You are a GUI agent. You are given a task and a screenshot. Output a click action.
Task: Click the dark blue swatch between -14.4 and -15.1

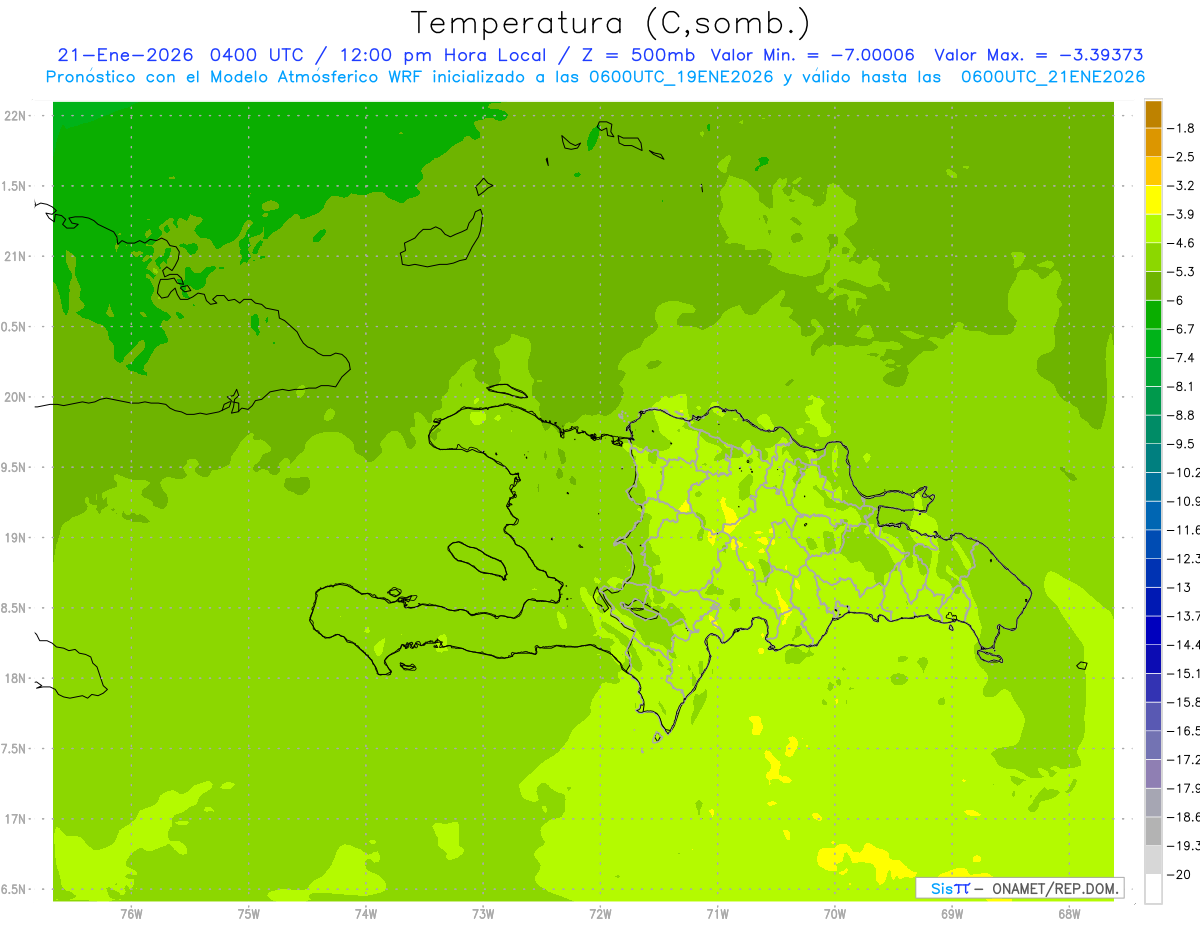tap(1153, 659)
